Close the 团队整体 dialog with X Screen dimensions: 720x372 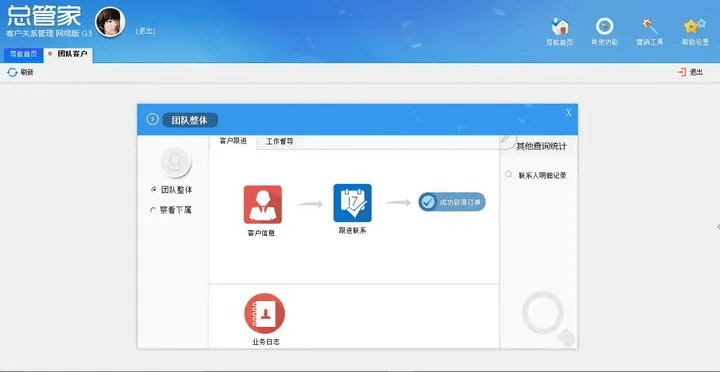coord(568,113)
